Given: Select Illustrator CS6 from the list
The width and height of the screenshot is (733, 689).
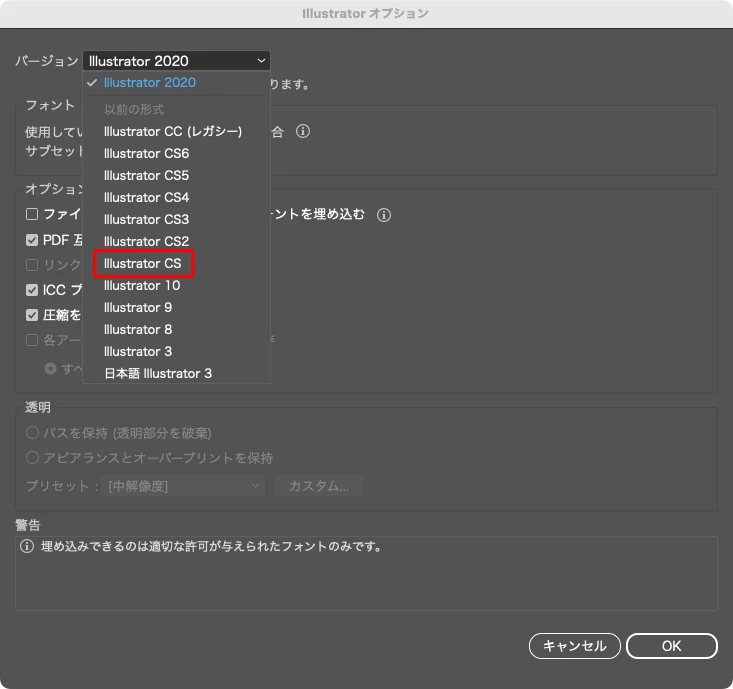Looking at the screenshot, I should 176,153.
